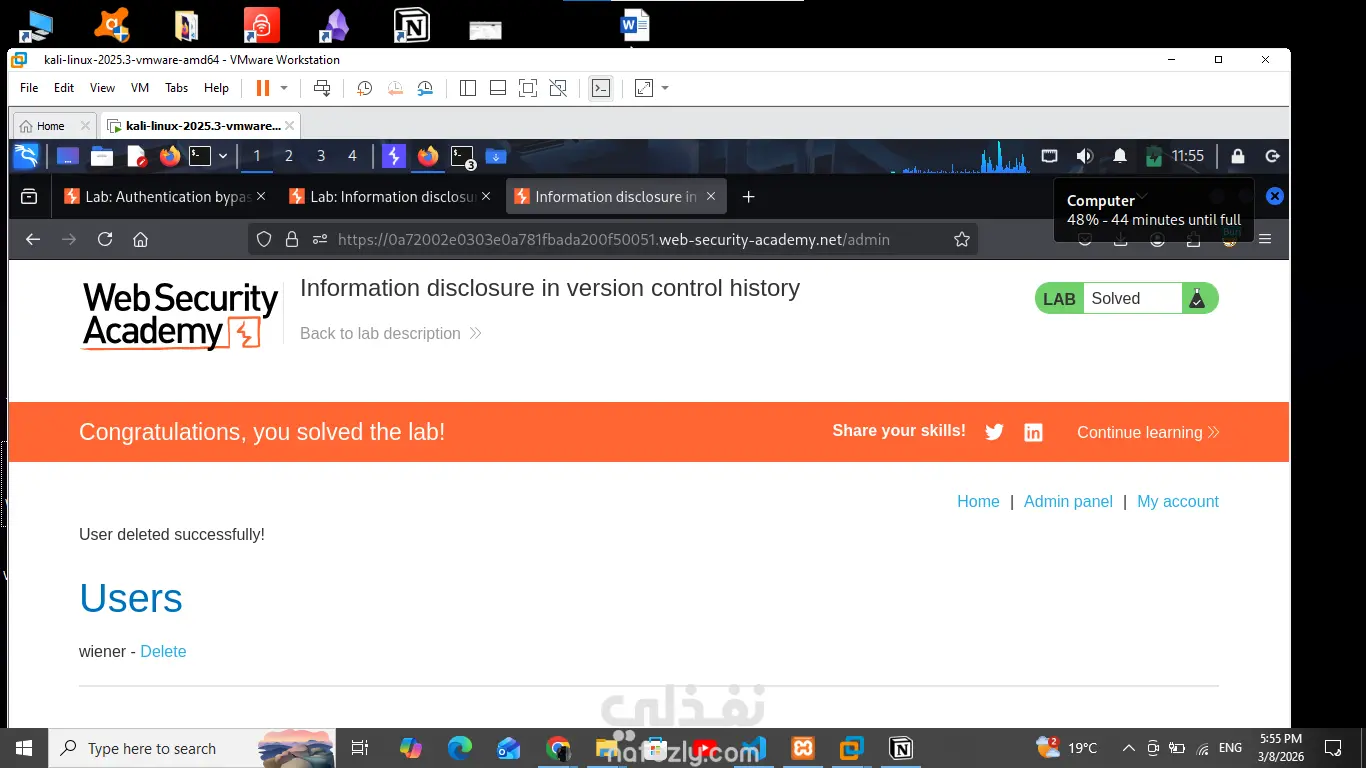
Task: Go to the Firefox home page
Action: (141, 240)
